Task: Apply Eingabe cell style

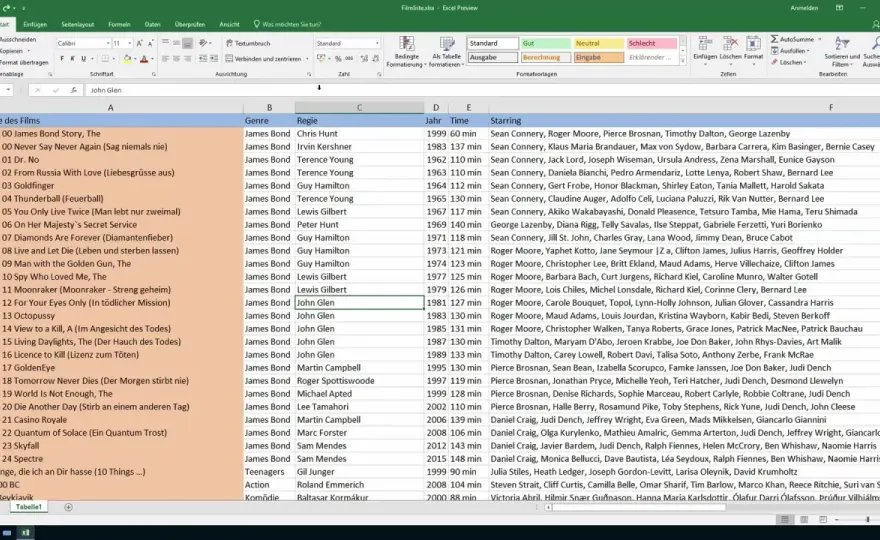Action: (598, 57)
